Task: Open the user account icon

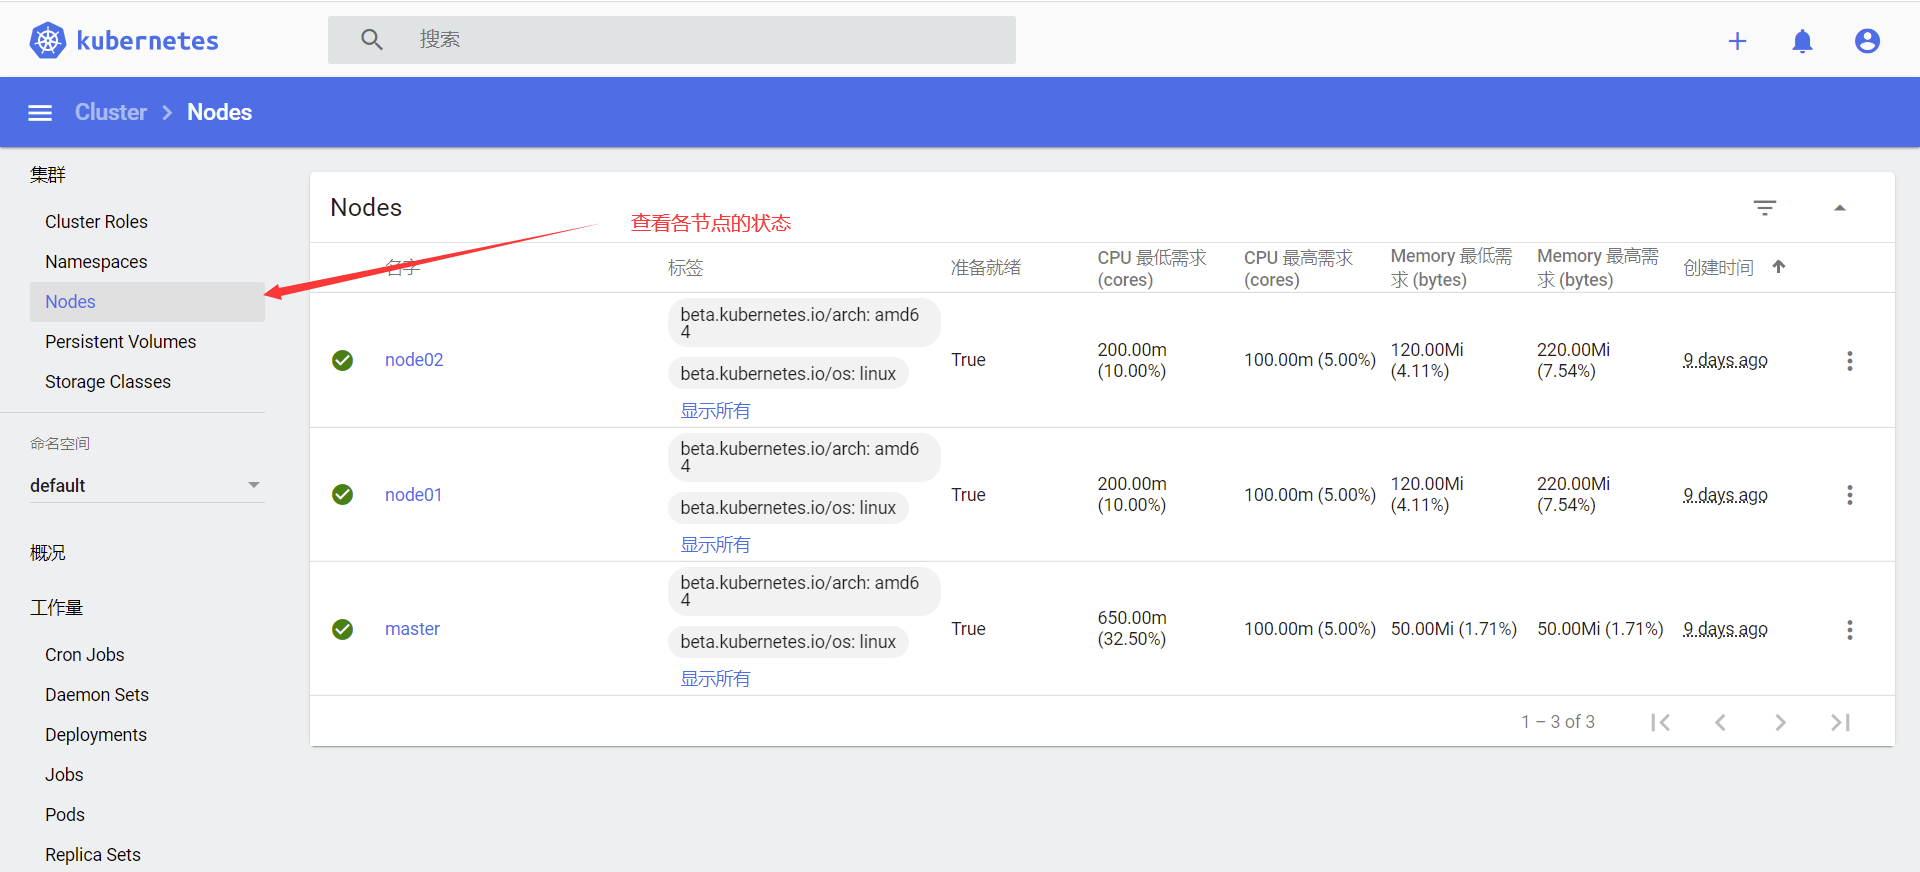Action: pyautogui.click(x=1867, y=41)
